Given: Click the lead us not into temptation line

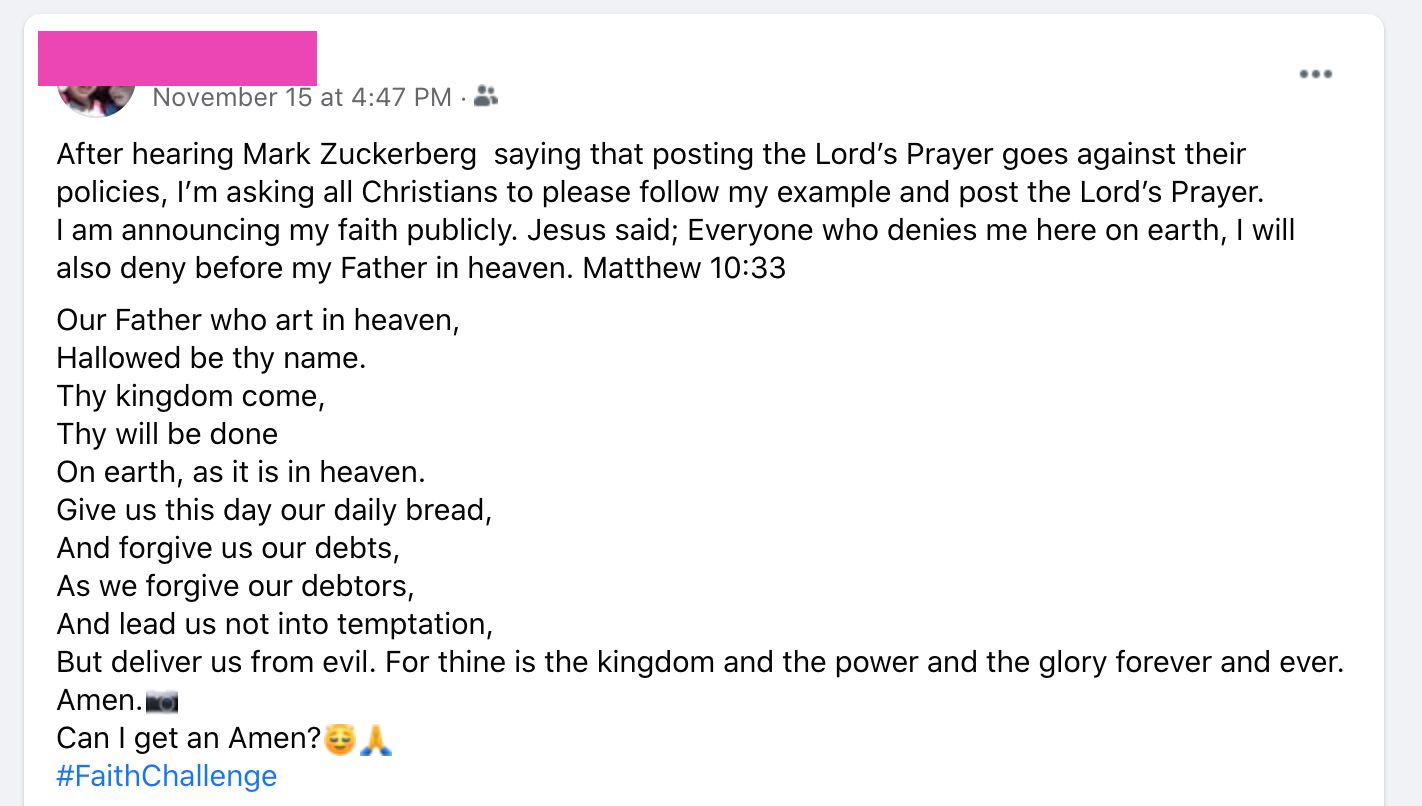Looking at the screenshot, I should coord(276,624).
